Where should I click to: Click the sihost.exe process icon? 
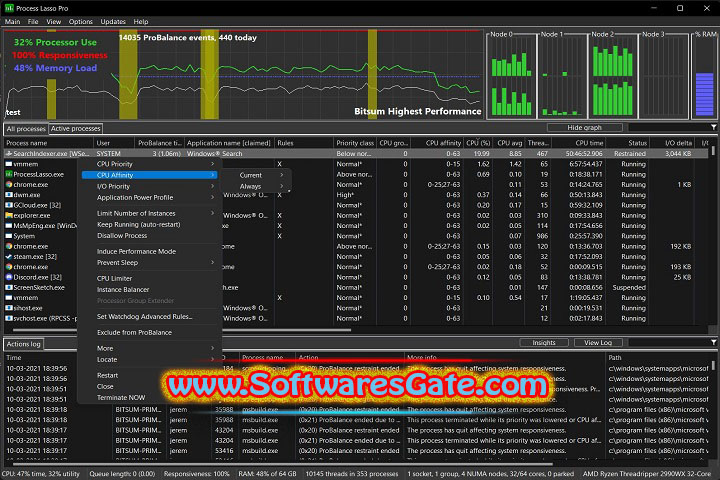point(9,308)
